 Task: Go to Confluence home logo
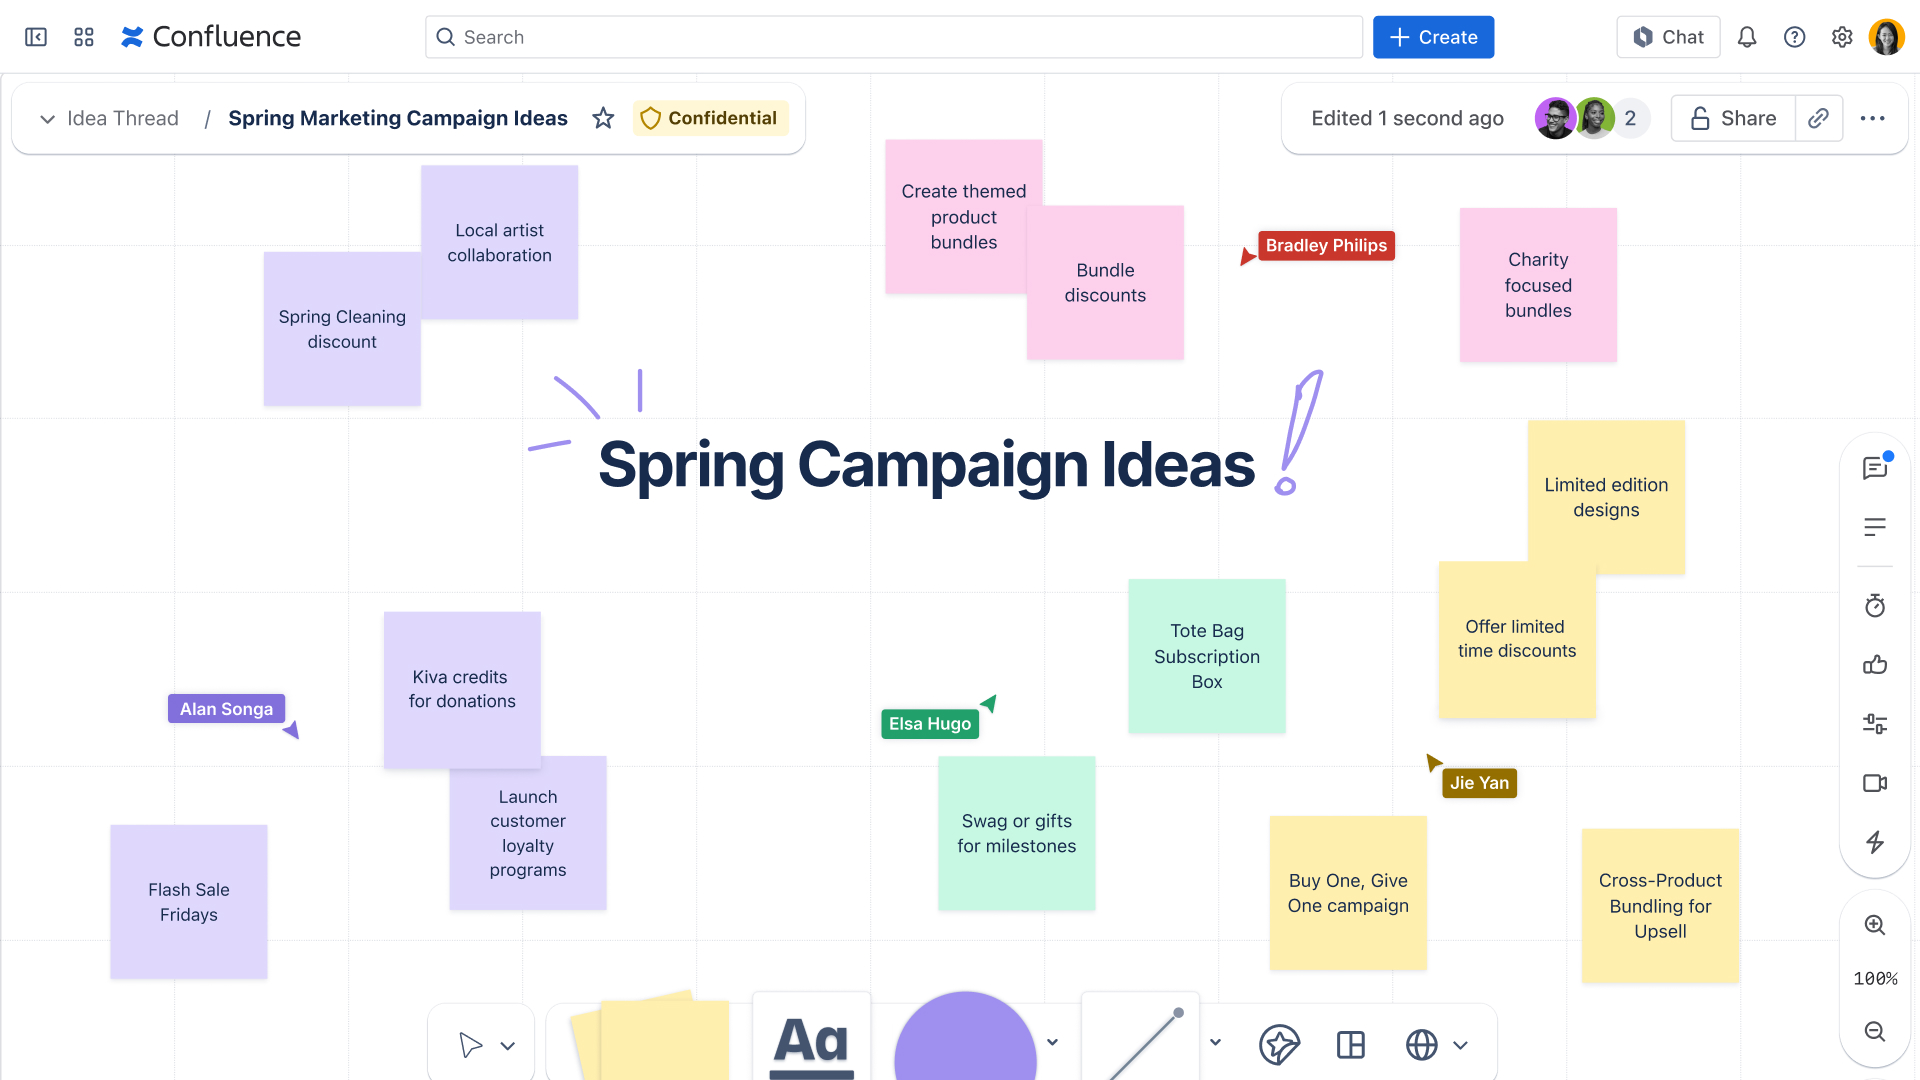pyautogui.click(x=211, y=37)
